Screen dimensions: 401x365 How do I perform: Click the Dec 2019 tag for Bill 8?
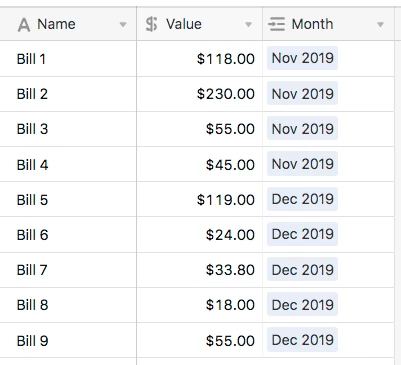click(x=302, y=304)
